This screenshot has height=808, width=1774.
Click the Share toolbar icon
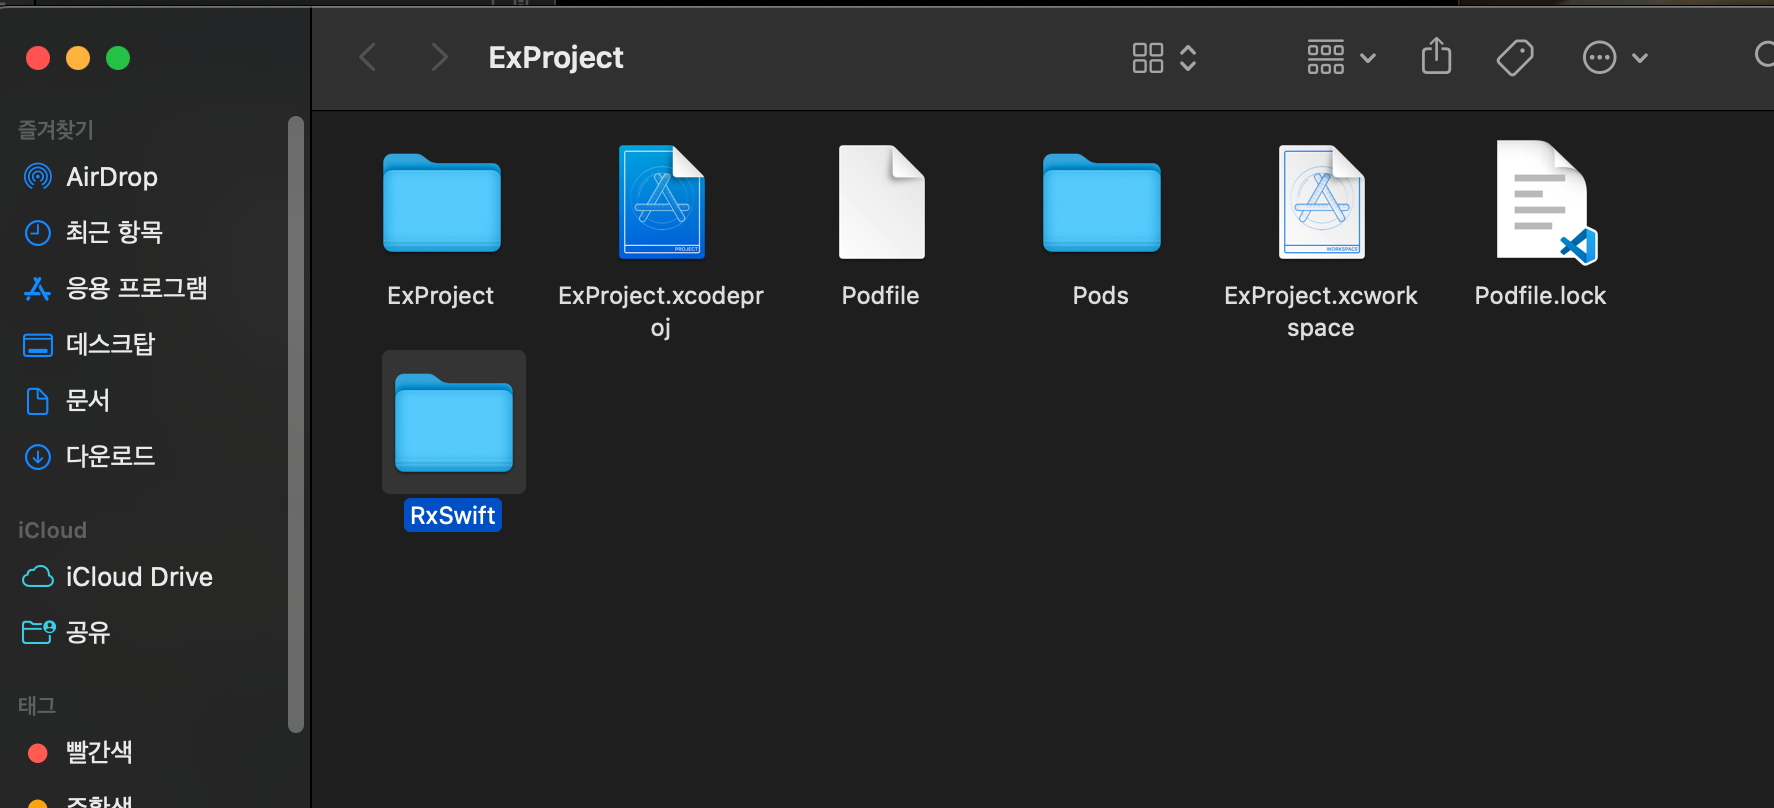[1436, 56]
